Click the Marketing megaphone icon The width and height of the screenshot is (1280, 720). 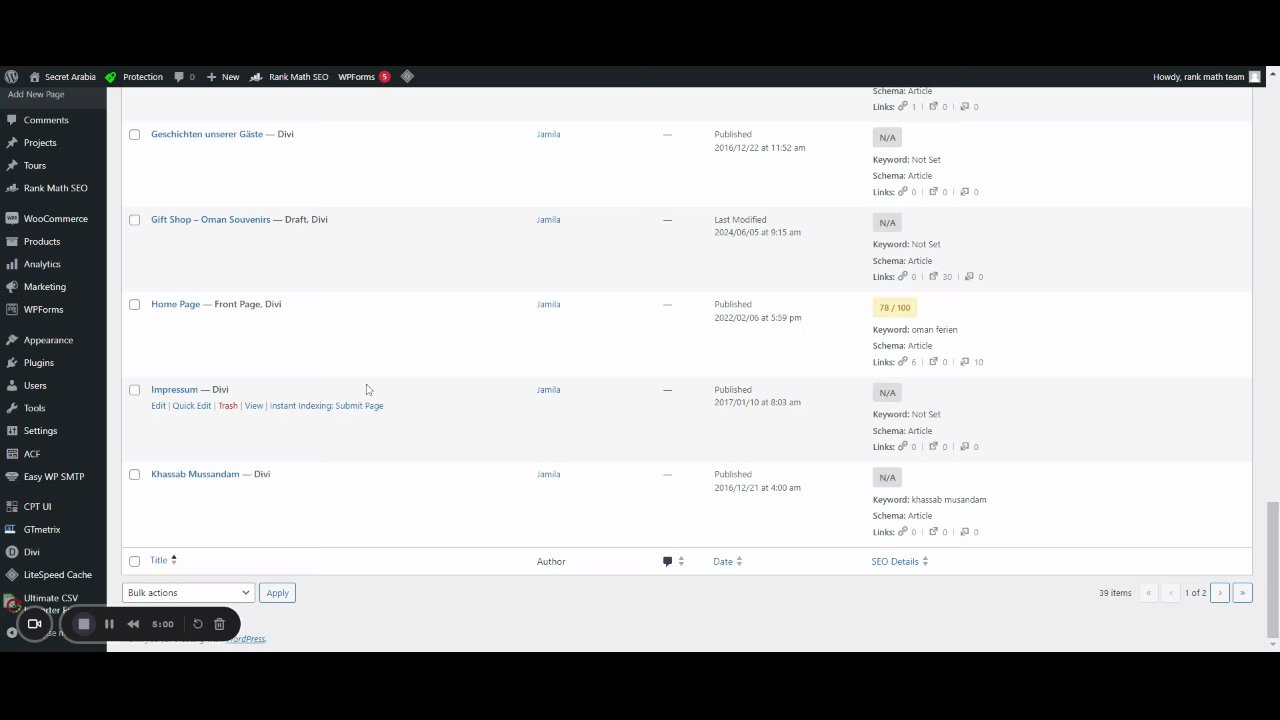tap(12, 287)
